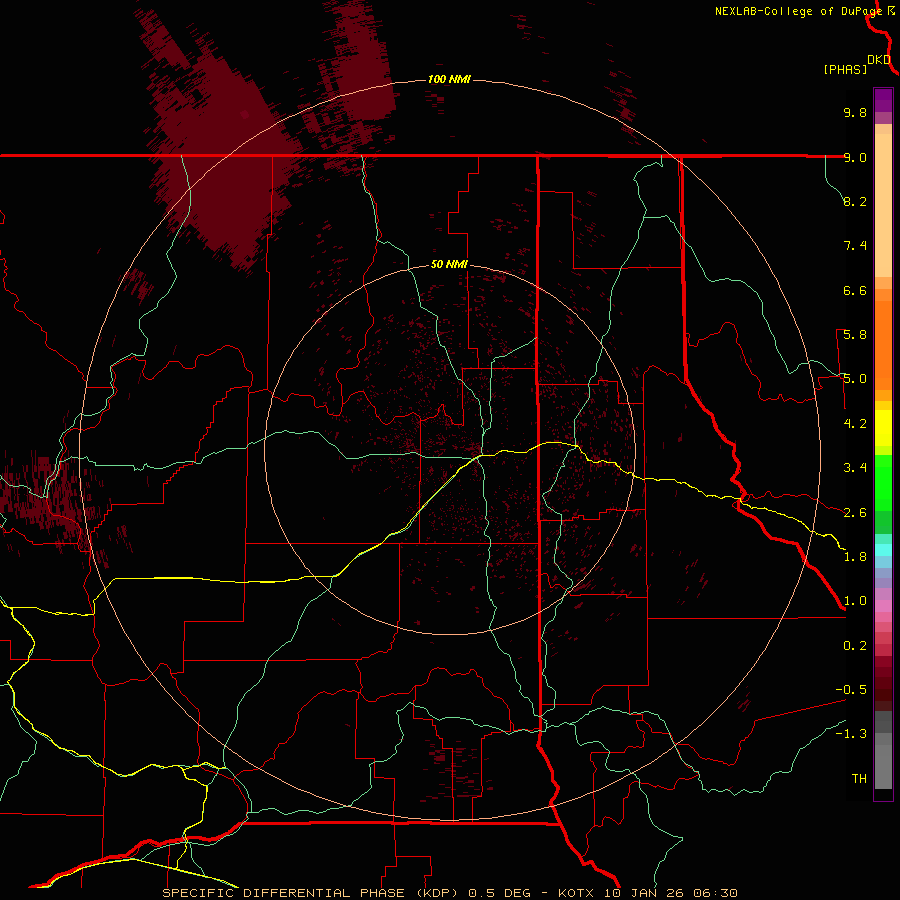The height and width of the screenshot is (900, 900).
Task: Click the 50 NMI range ring label
Action: (x=449, y=264)
